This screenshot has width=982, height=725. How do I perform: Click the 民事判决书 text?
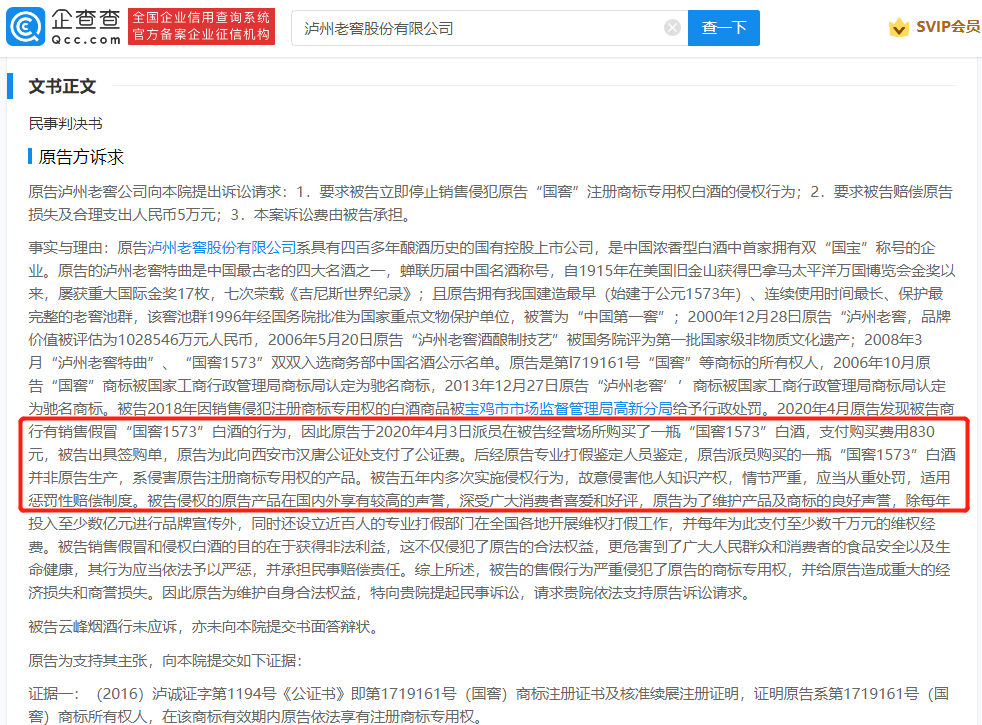[65, 124]
